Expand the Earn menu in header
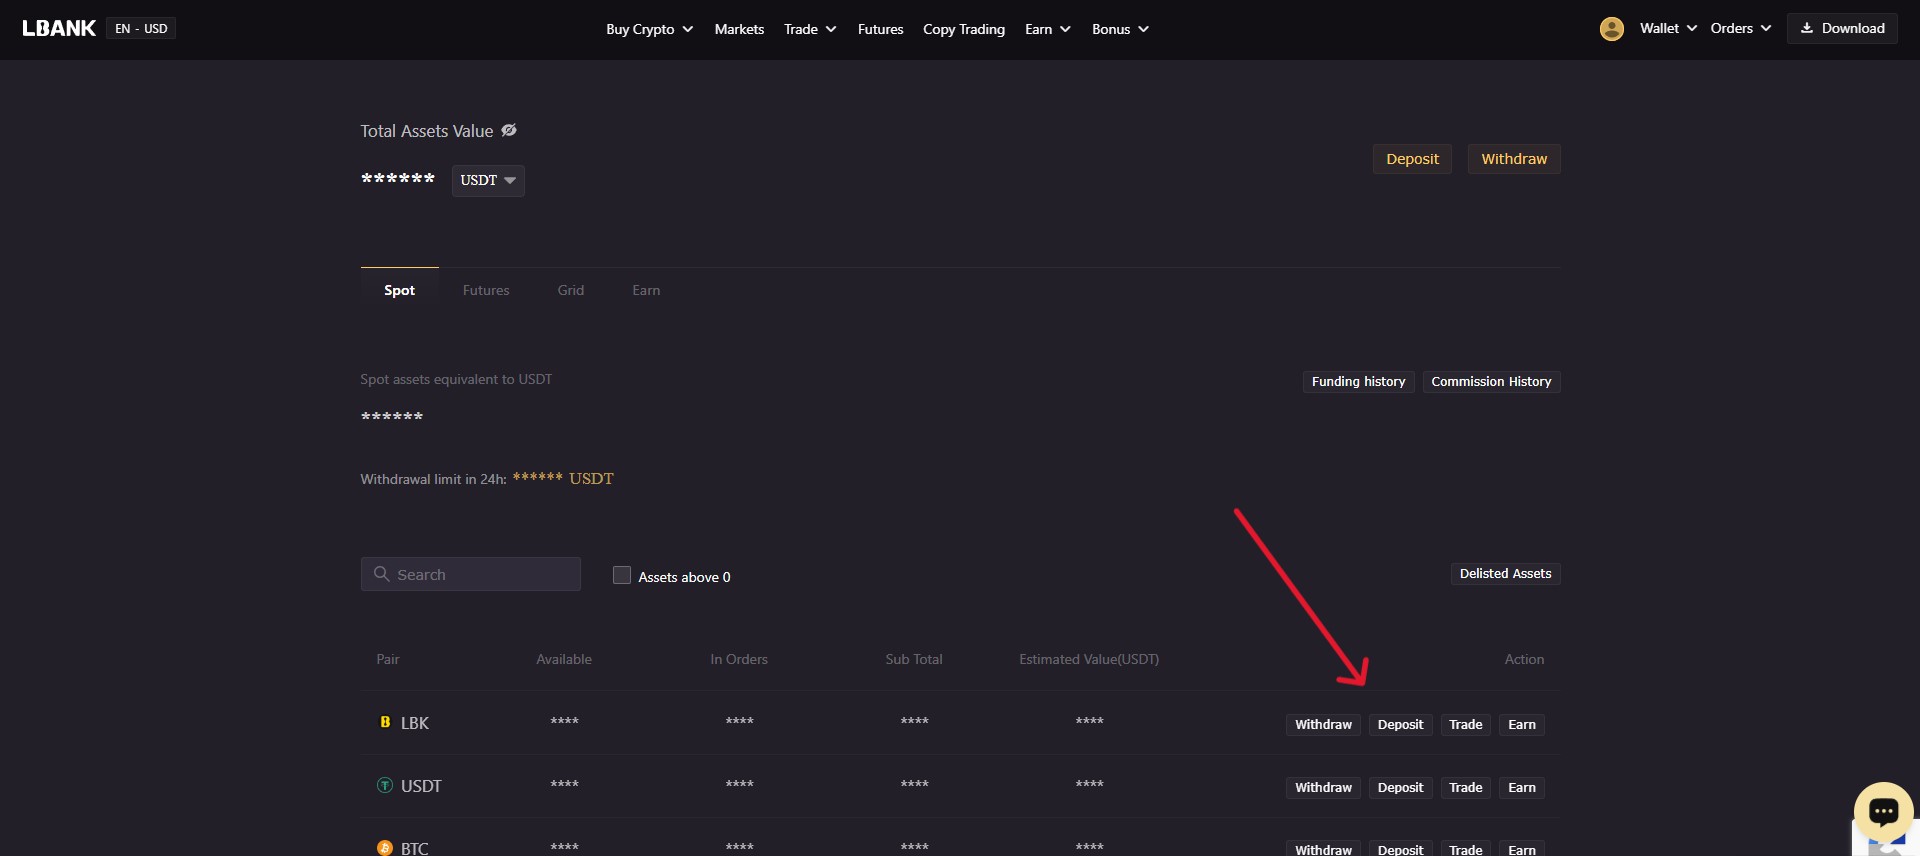Screen dimensions: 1920x856 [1048, 29]
